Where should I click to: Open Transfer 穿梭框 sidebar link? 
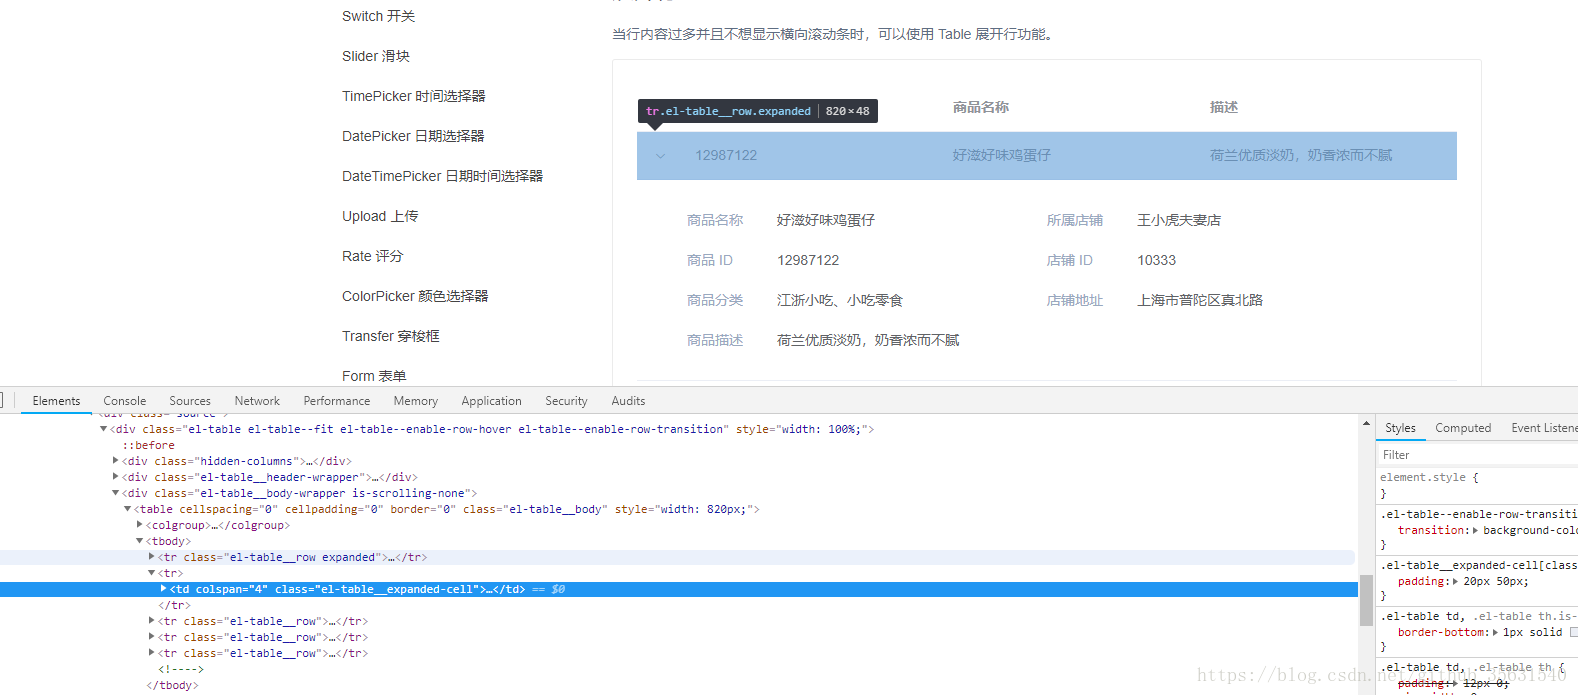coord(391,336)
